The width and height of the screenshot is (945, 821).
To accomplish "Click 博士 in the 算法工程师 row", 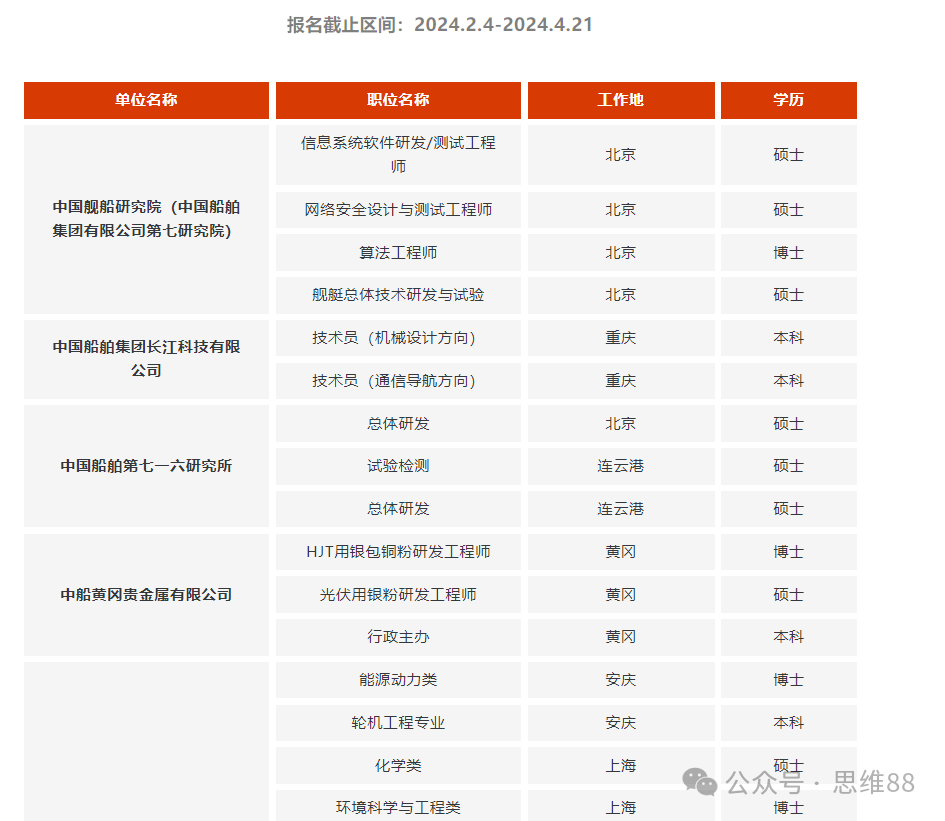I will point(788,253).
